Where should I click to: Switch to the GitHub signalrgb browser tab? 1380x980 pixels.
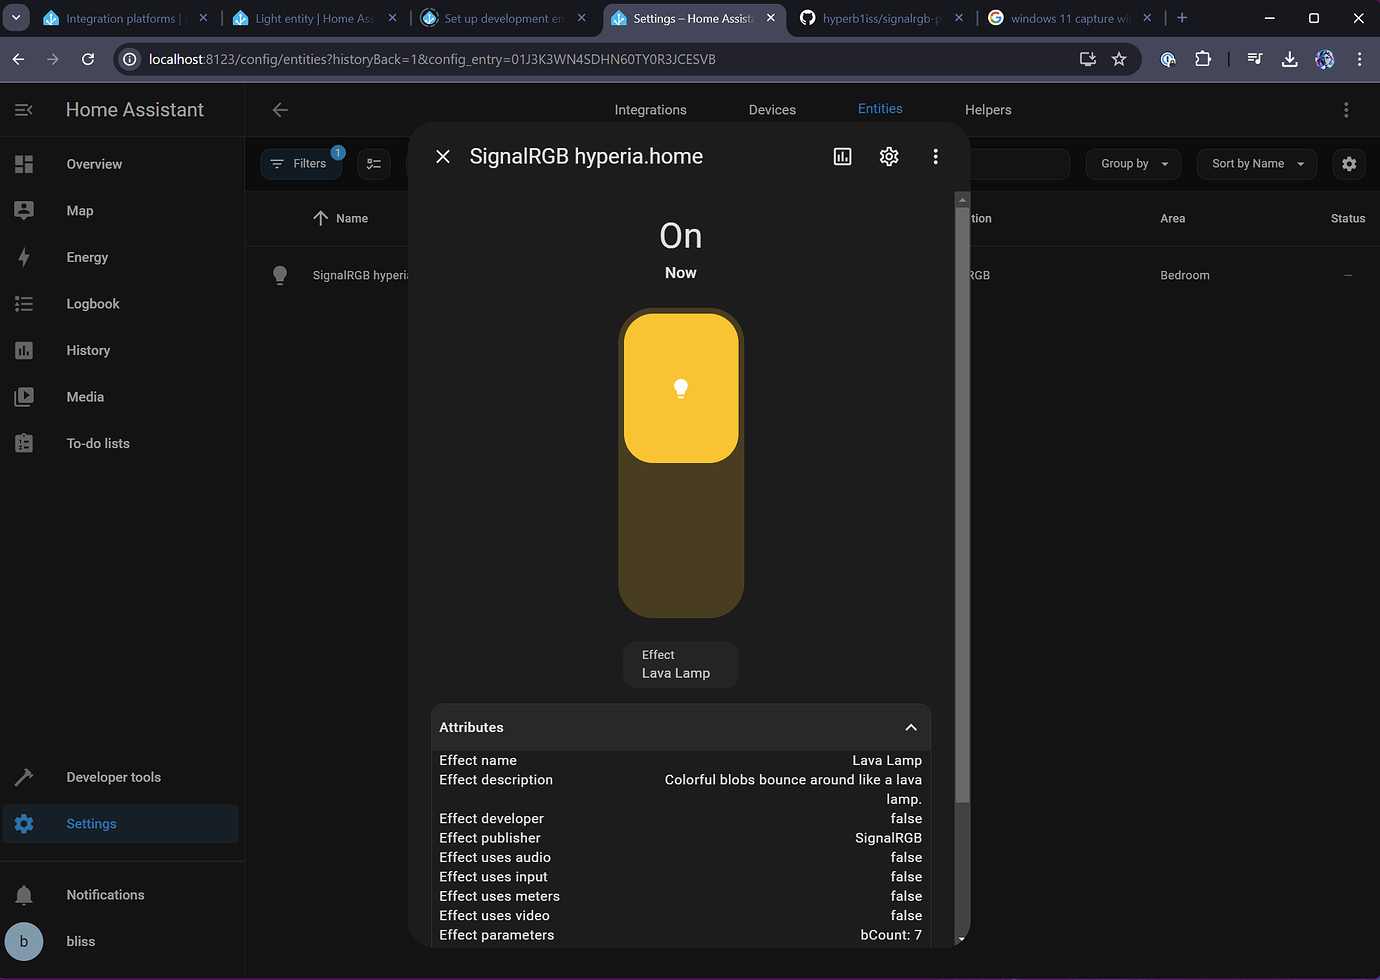[875, 17]
